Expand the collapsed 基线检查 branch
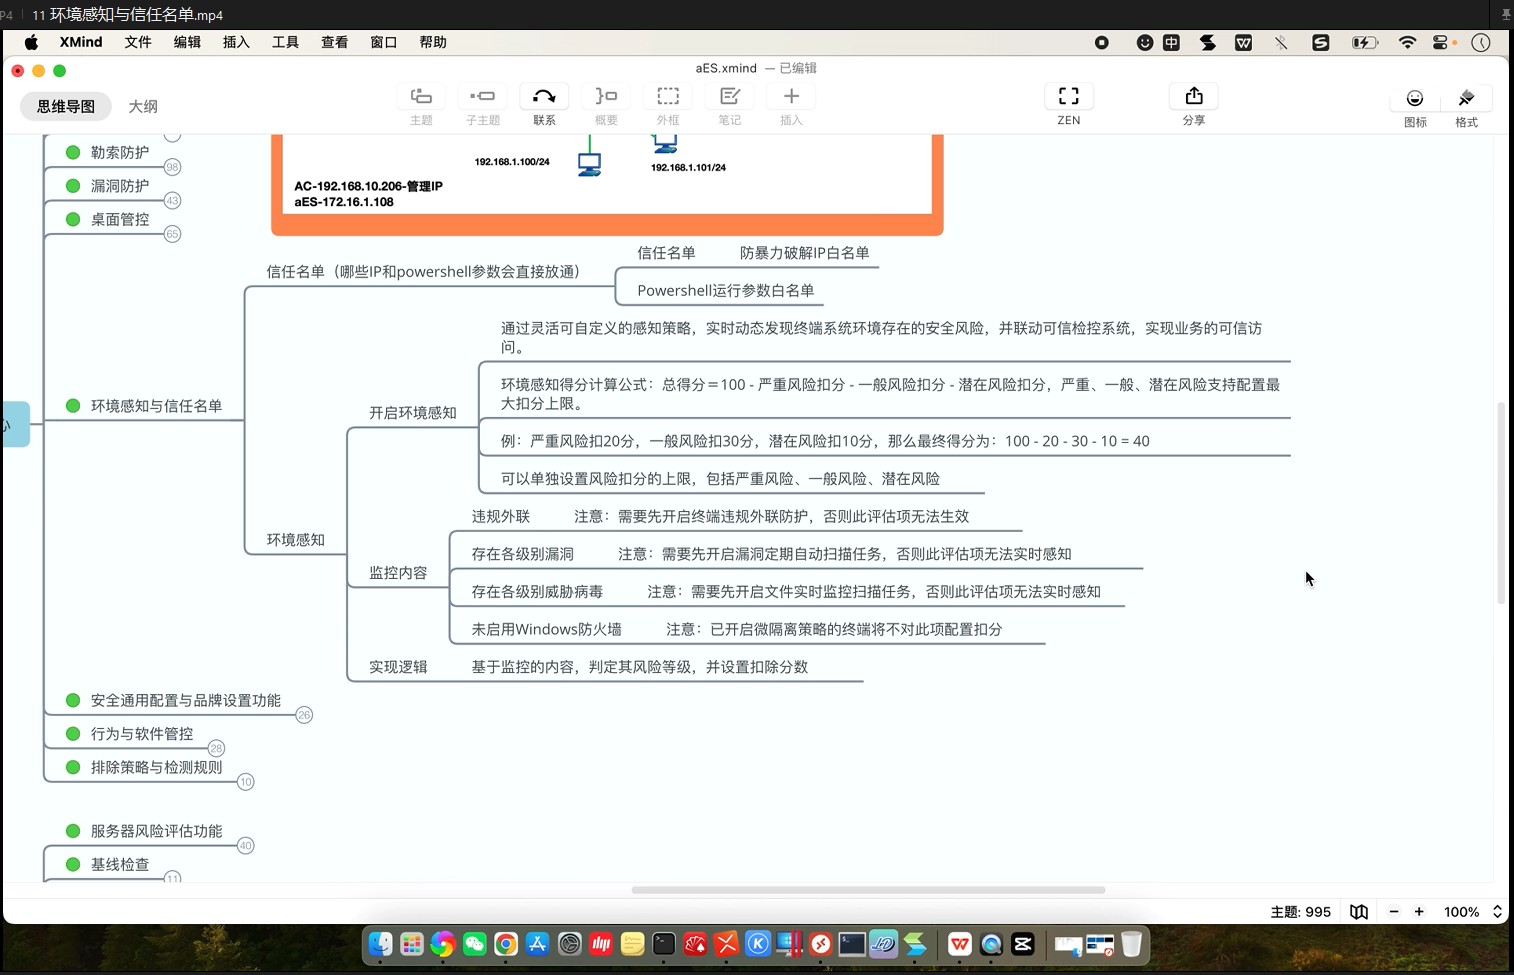 pos(172,878)
